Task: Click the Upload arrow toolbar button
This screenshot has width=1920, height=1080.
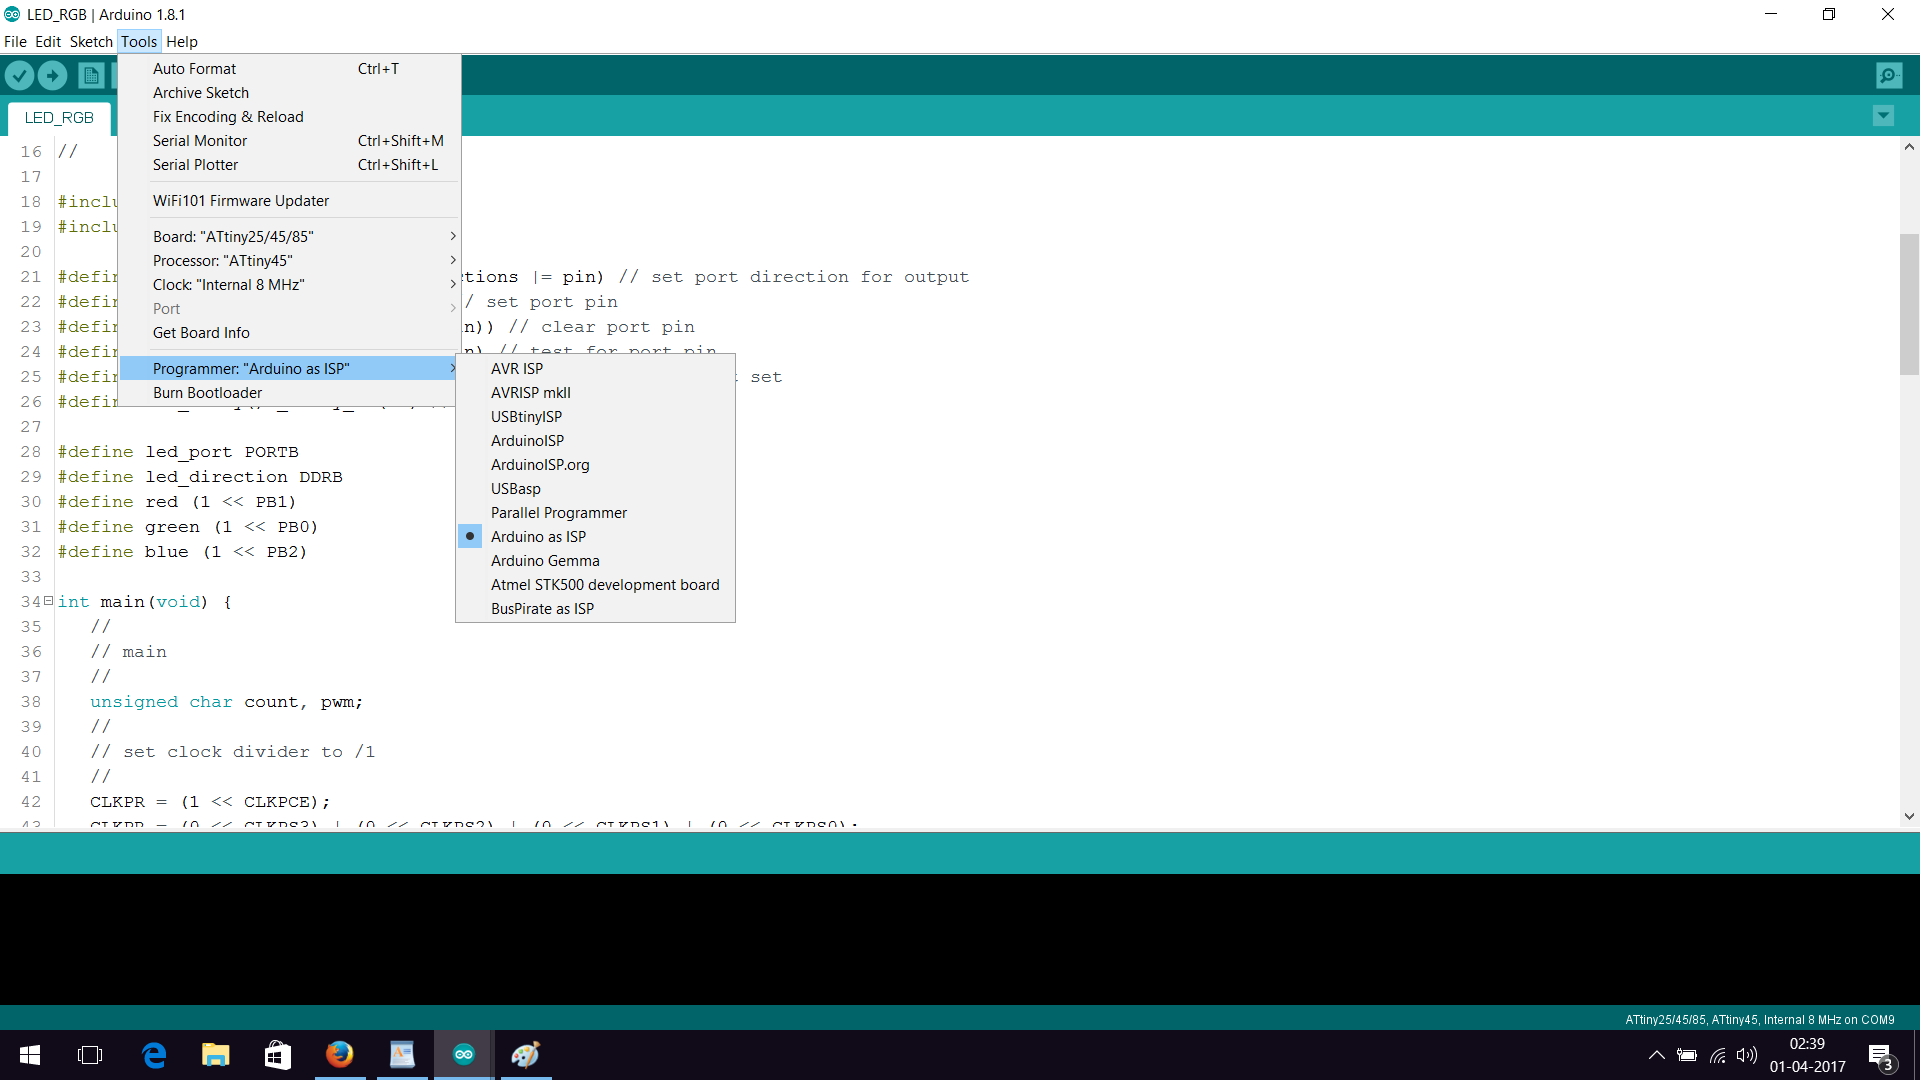Action: (x=53, y=75)
